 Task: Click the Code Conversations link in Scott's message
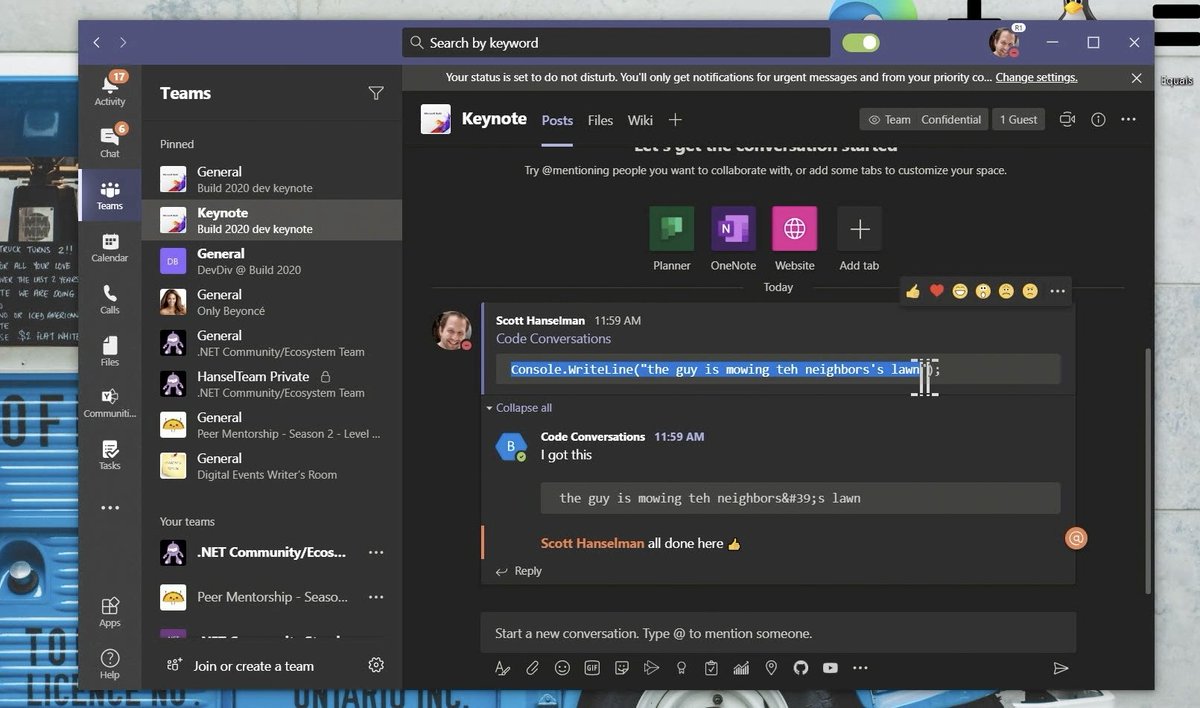(553, 339)
